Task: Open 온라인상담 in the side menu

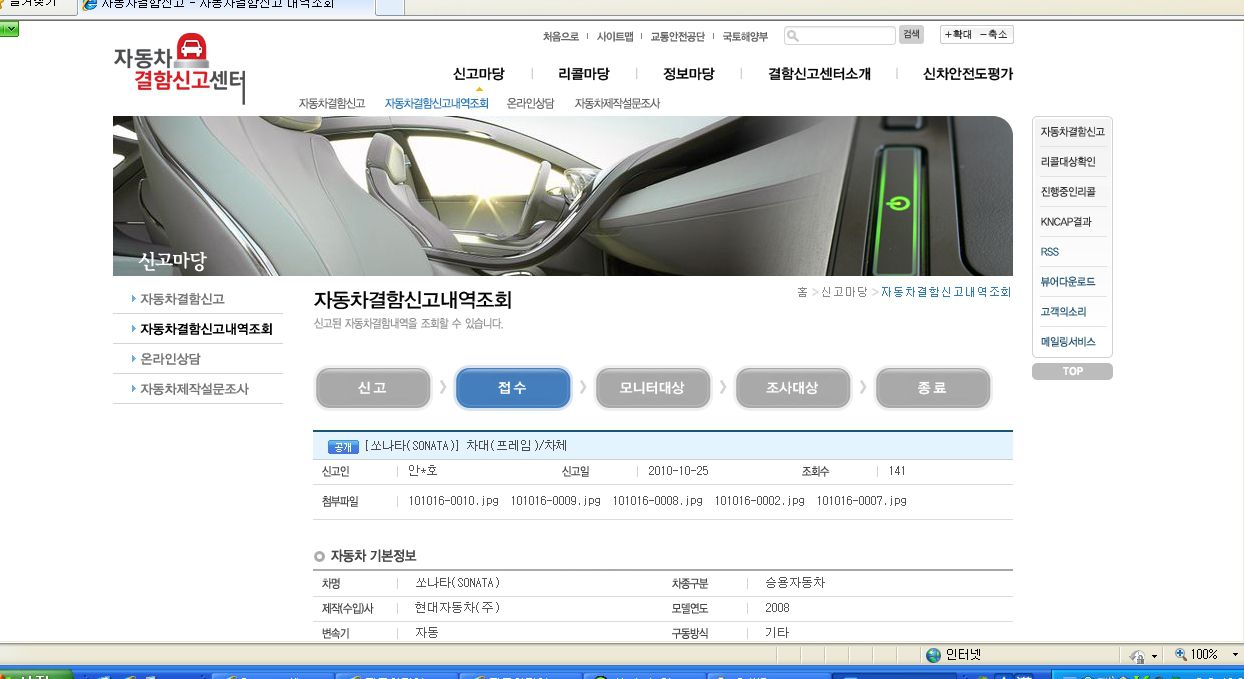Action: [x=170, y=359]
